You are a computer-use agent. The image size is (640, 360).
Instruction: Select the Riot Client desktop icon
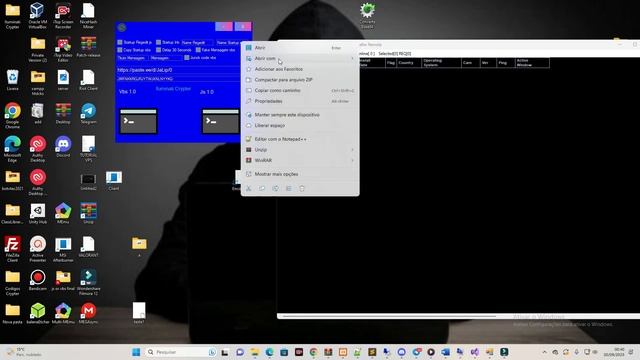[x=88, y=80]
